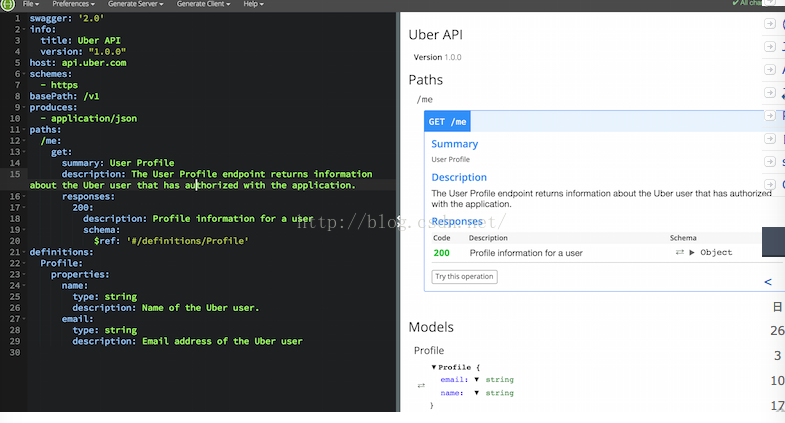Click the Schema column header
785x423 pixels.
click(x=683, y=238)
